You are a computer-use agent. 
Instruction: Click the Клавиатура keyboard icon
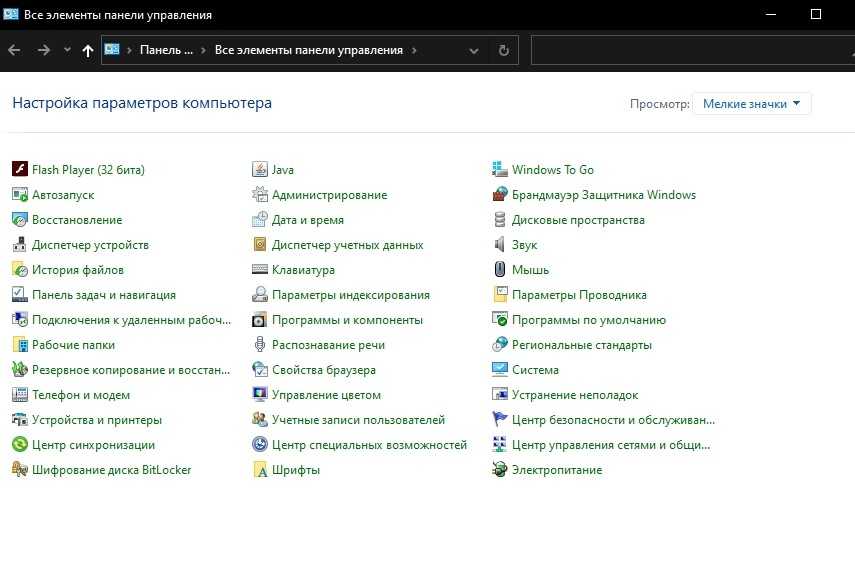pos(259,270)
